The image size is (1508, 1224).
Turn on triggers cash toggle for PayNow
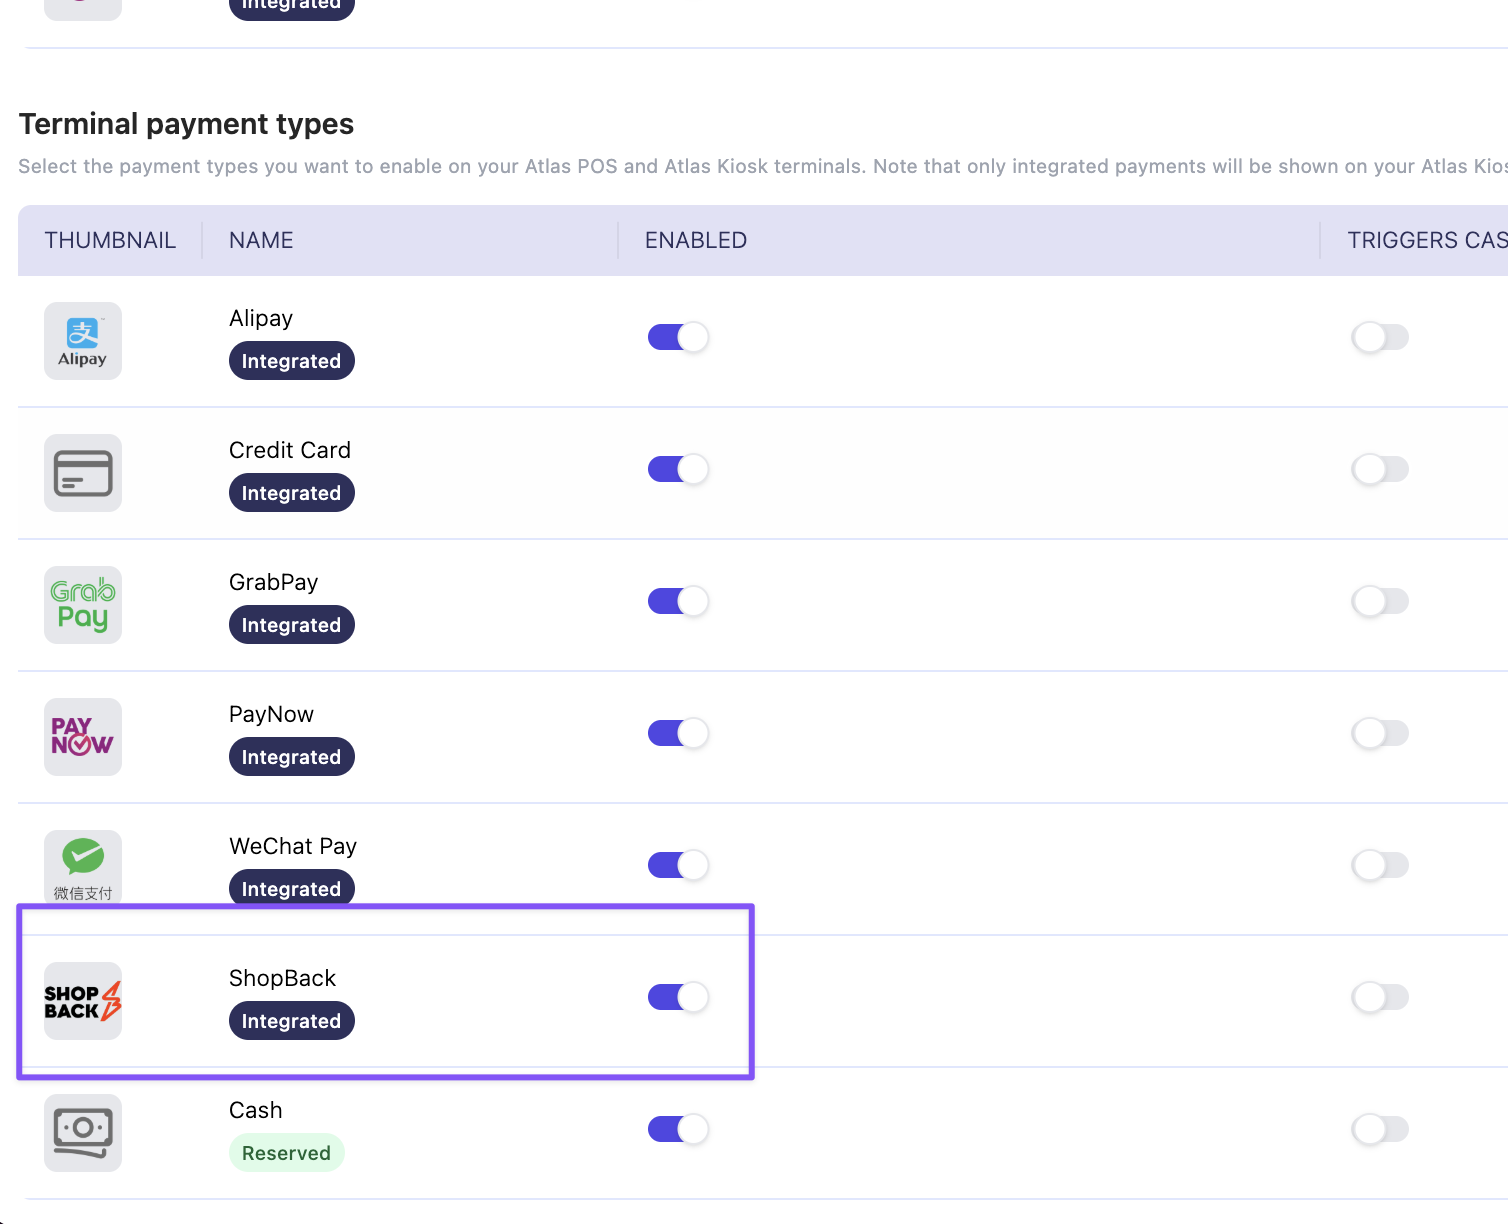point(1380,733)
